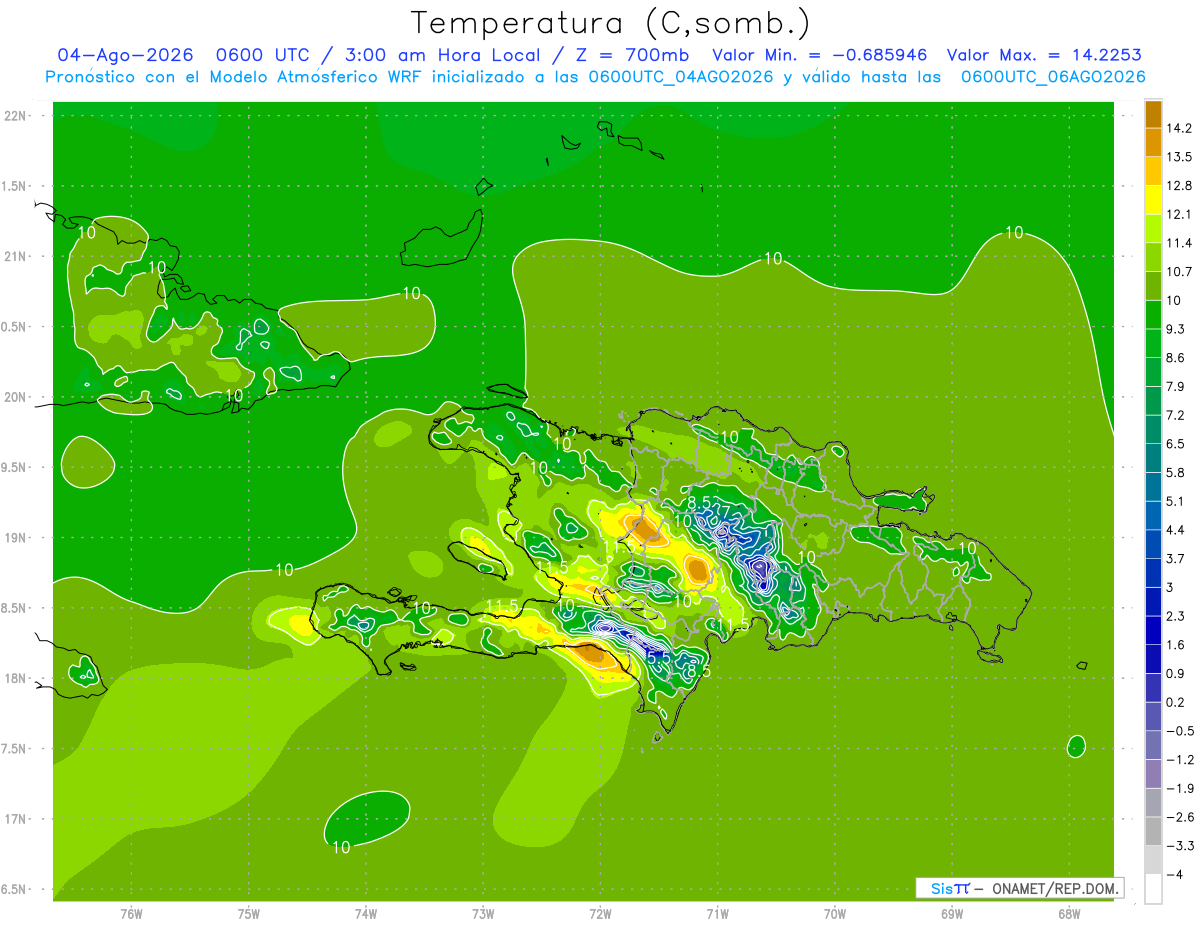This screenshot has height=927, width=1200.
Task: Pick the dark orange swatch above 14.2
Action: tap(1153, 114)
